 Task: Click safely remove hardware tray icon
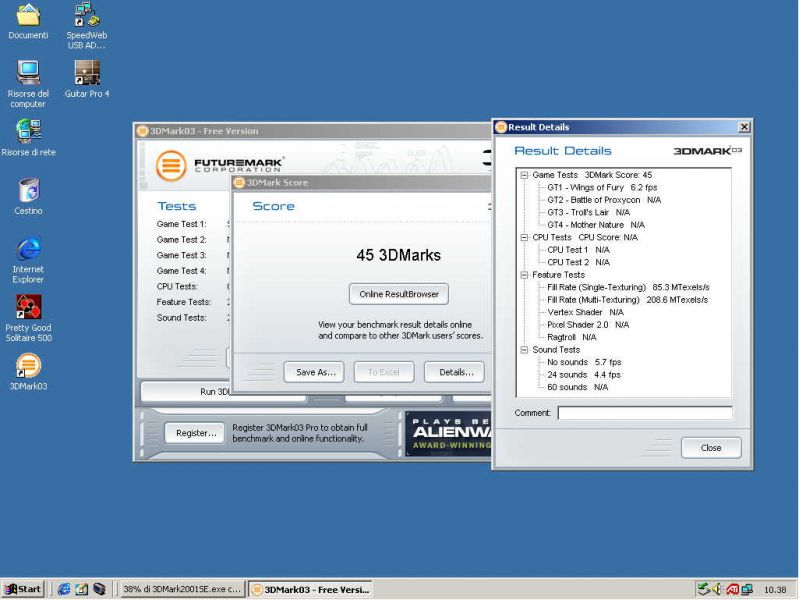pos(704,589)
